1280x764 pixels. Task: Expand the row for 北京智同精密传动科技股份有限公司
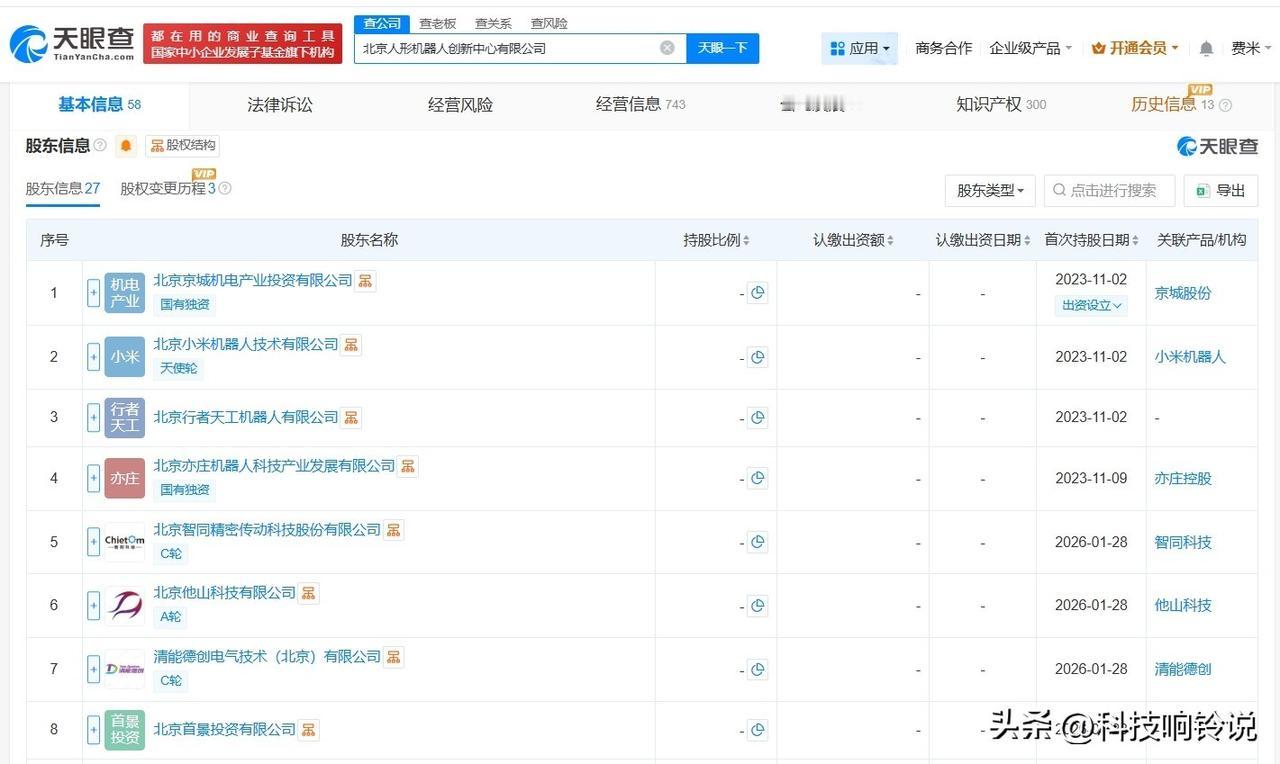coord(94,542)
